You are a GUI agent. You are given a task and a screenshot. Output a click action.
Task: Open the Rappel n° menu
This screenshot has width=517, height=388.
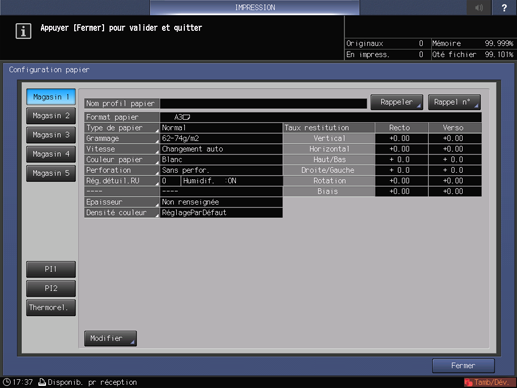[454, 102]
